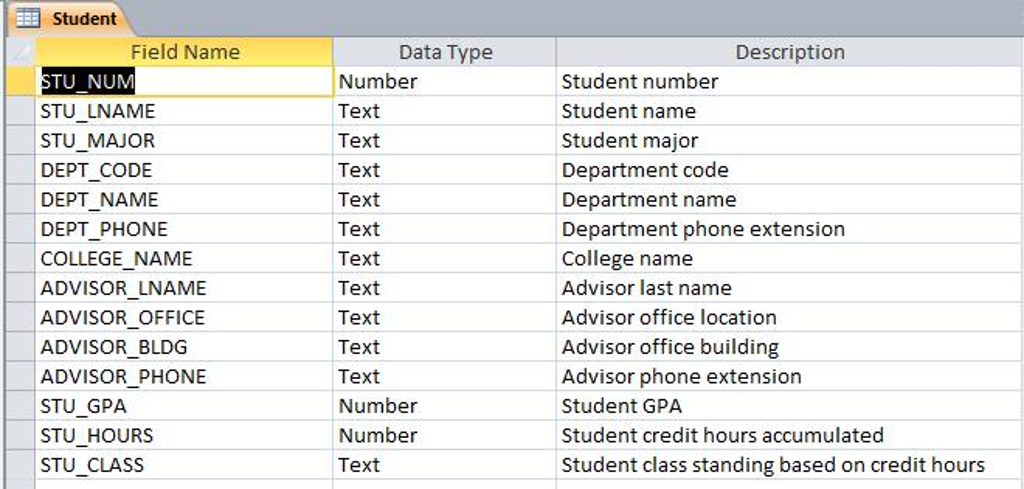Click the Description column header
Screen dimensions: 1024x489
[x=790, y=52]
